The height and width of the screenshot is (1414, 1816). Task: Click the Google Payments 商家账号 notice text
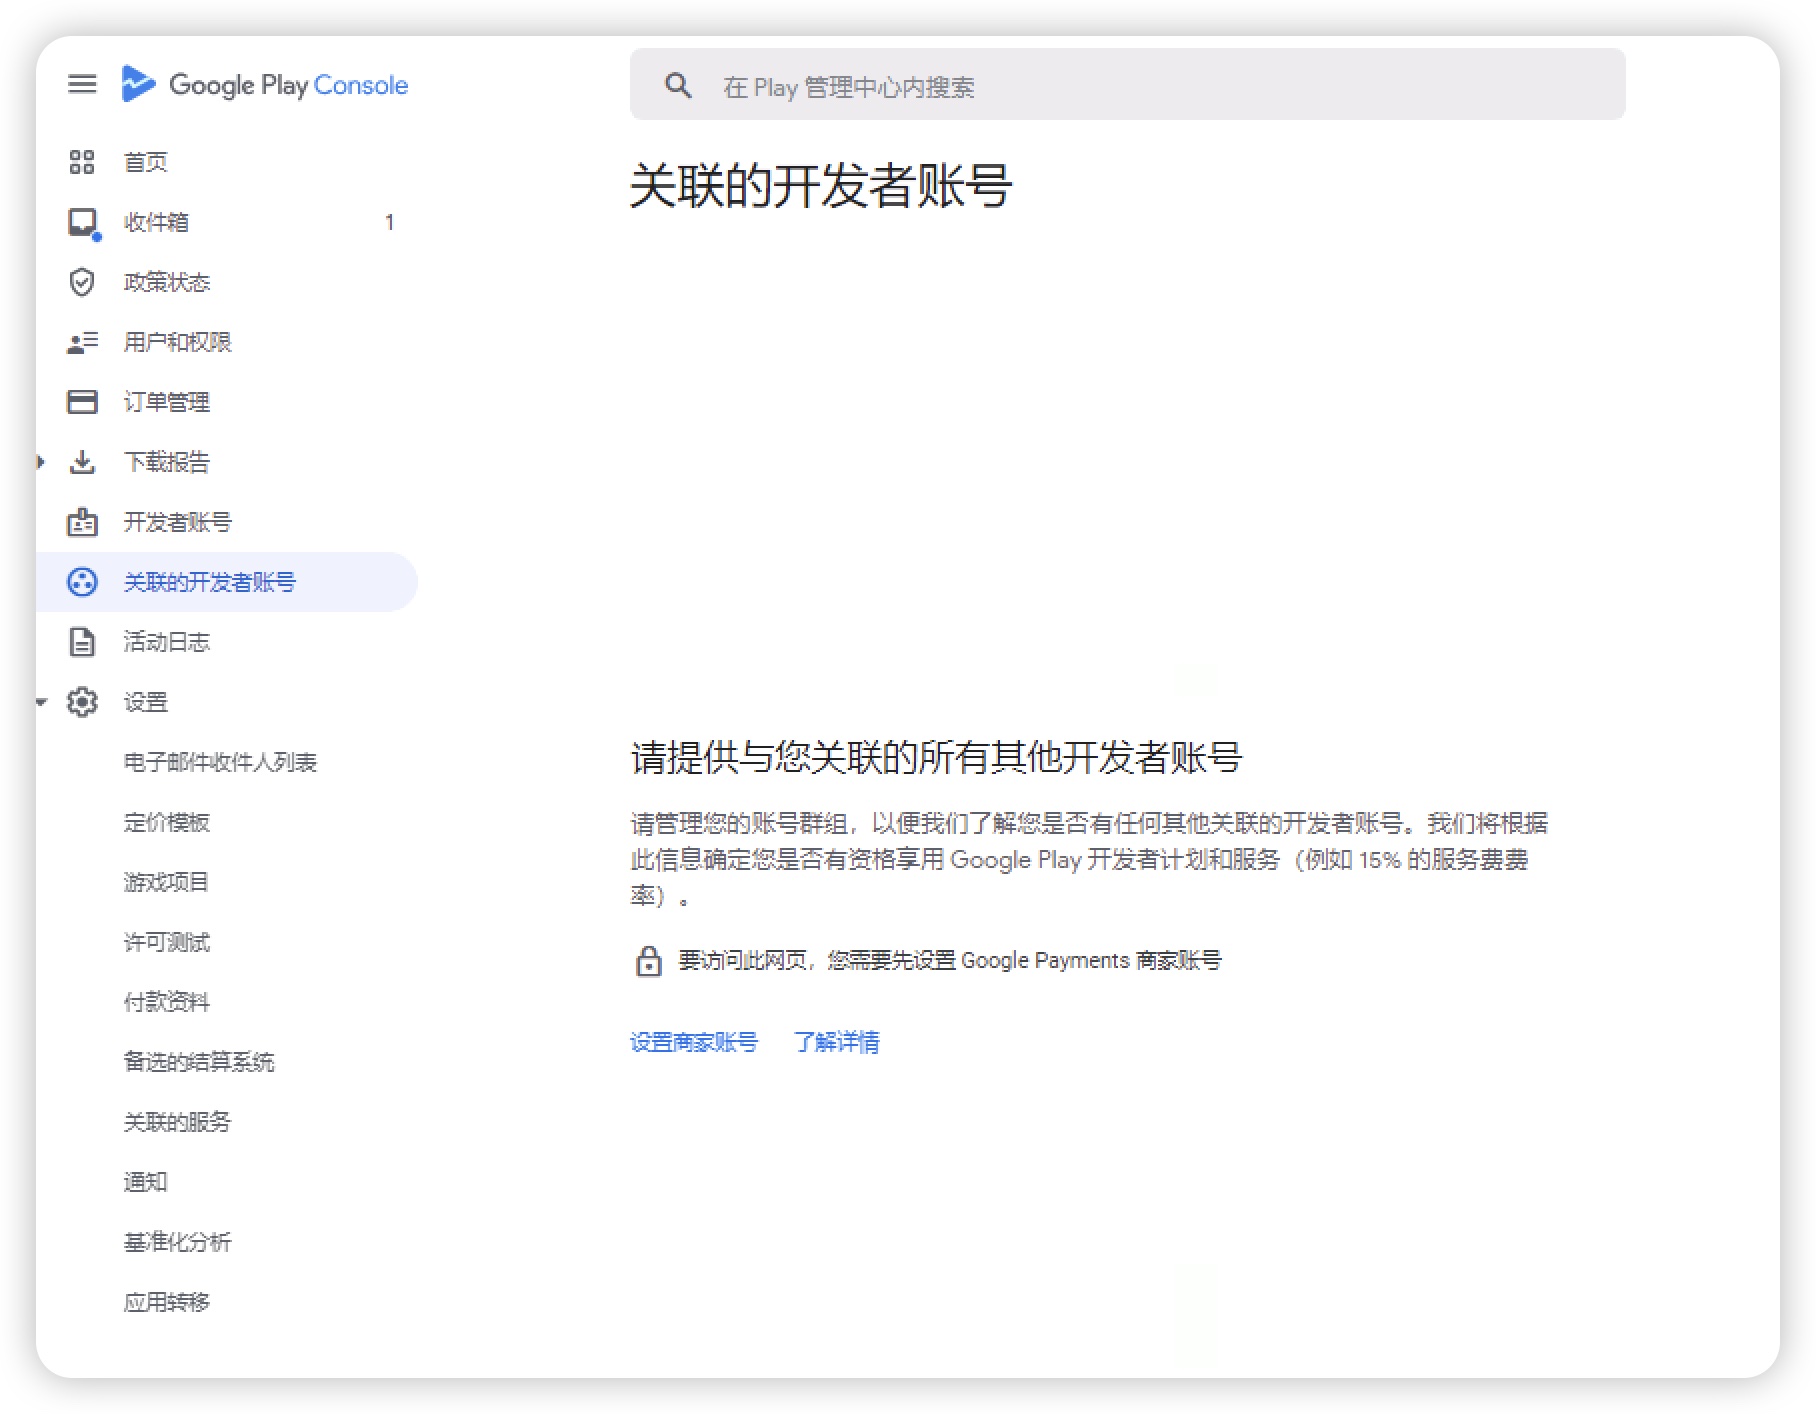[950, 960]
